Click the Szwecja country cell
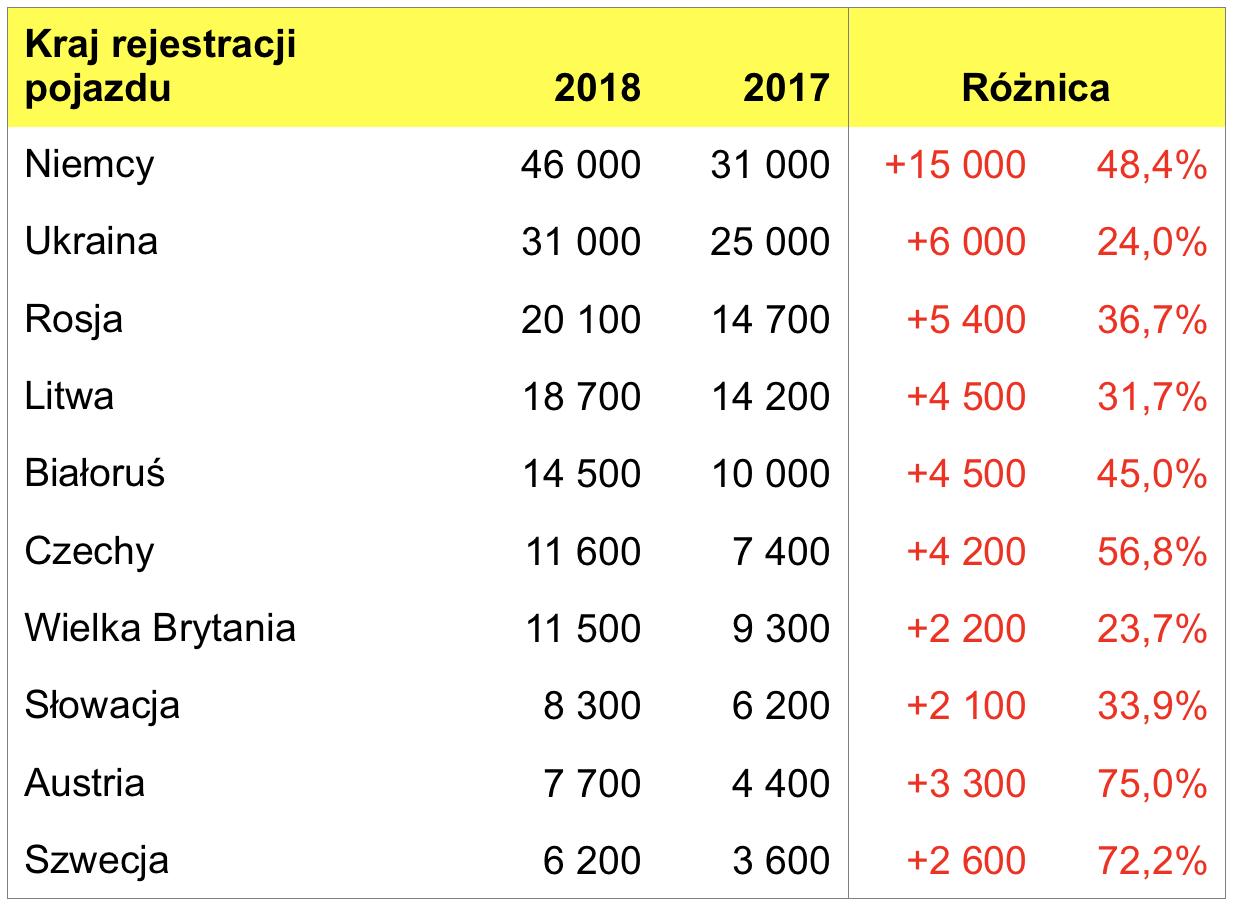The image size is (1236, 910). [x=97, y=860]
